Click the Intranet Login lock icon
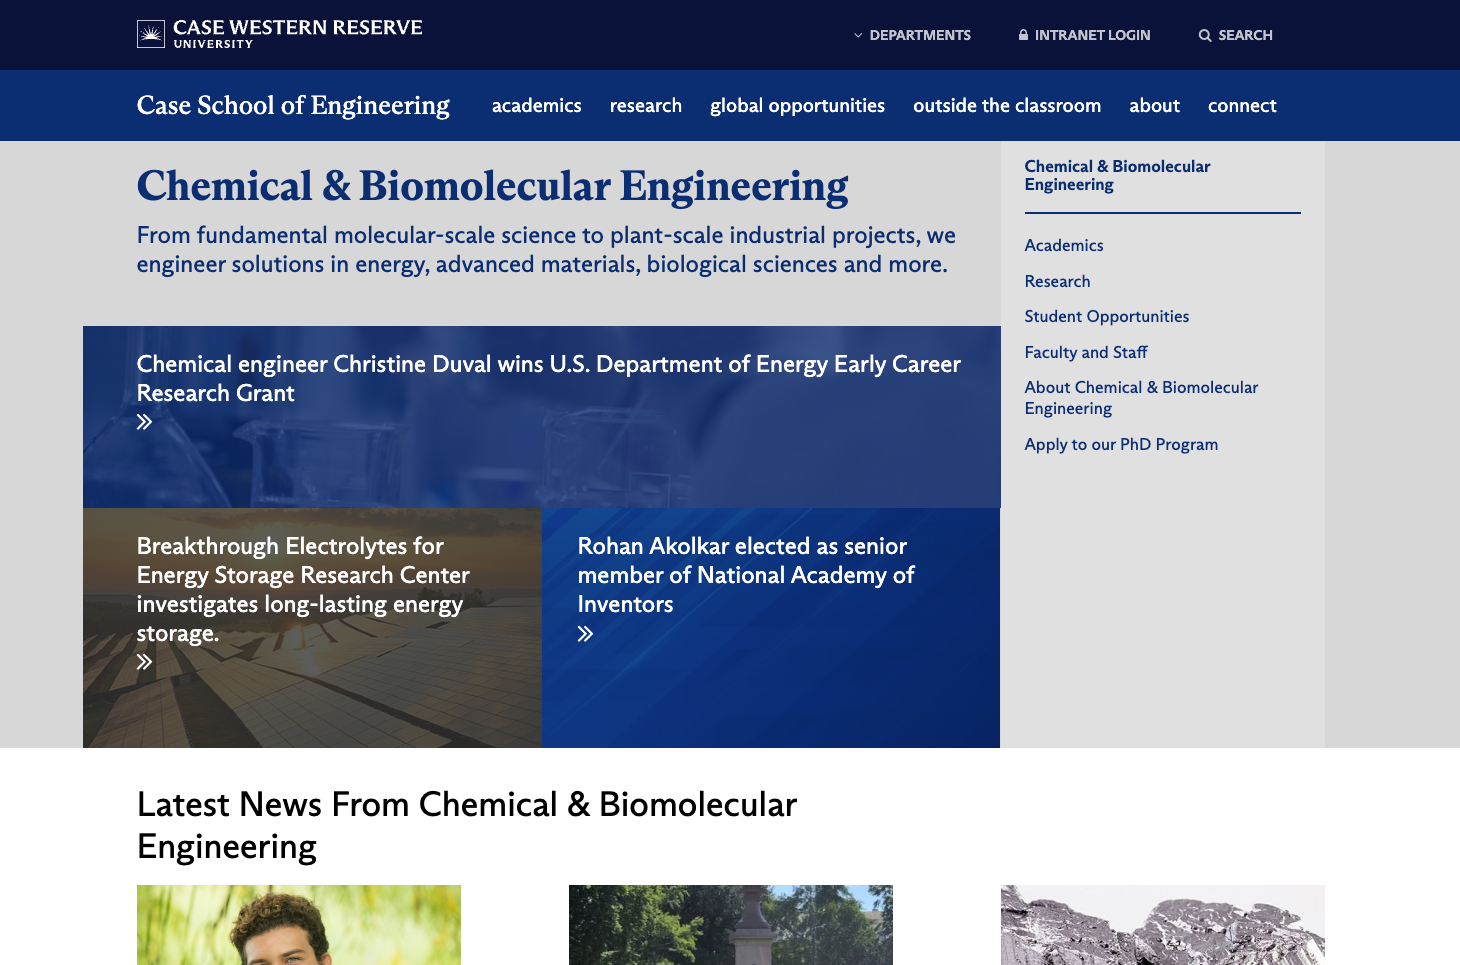Screen dimensions: 1460x965 pos(1023,35)
